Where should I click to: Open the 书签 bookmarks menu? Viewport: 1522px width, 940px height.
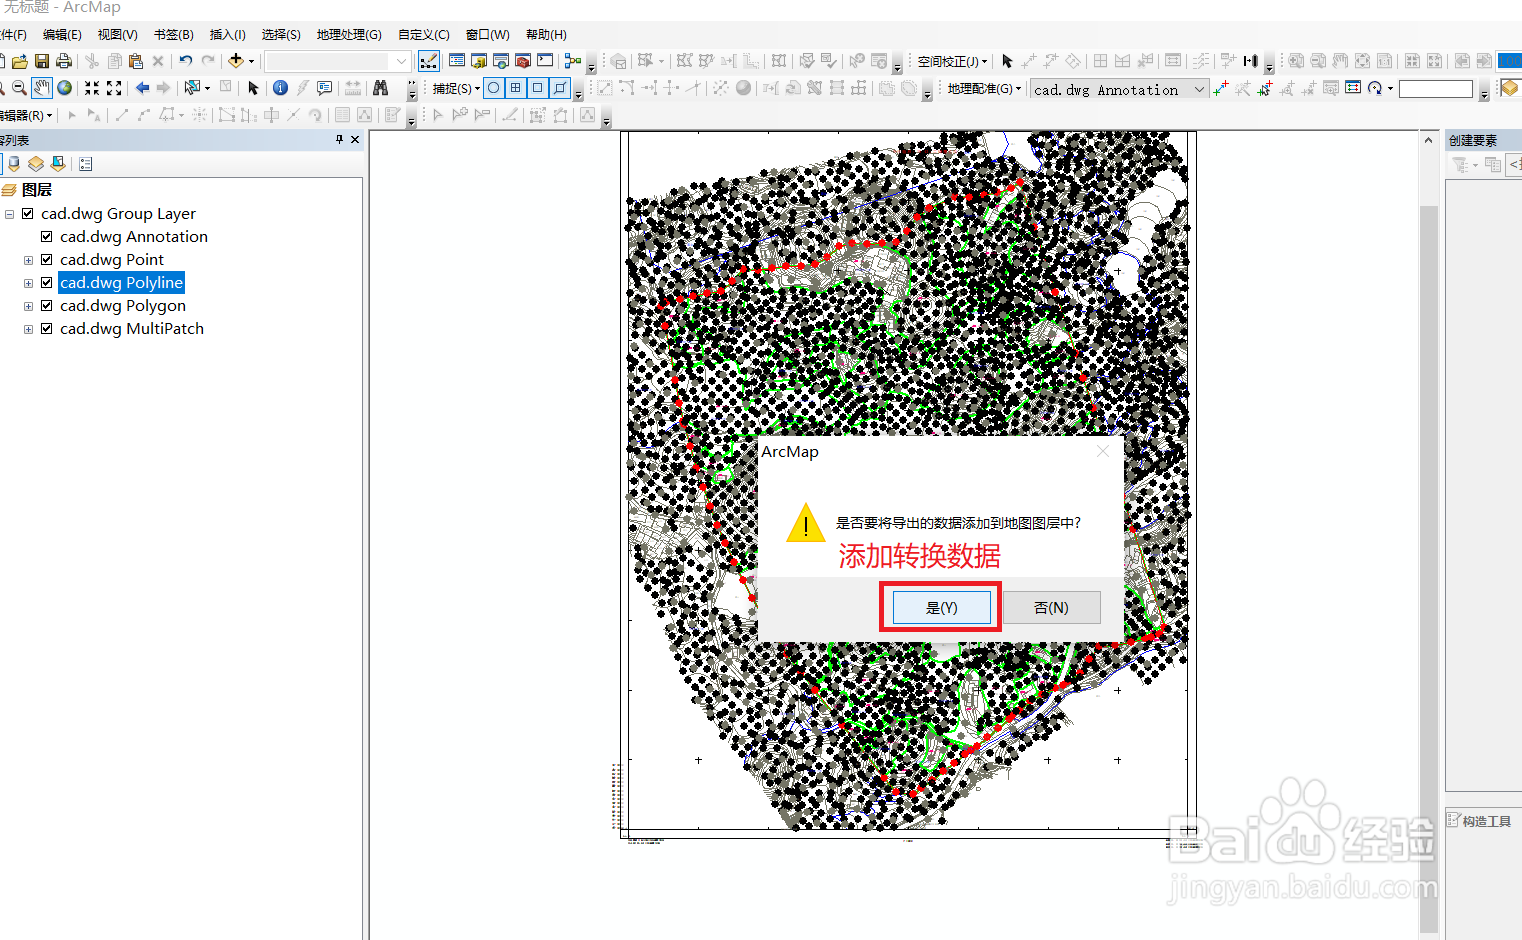pyautogui.click(x=172, y=34)
